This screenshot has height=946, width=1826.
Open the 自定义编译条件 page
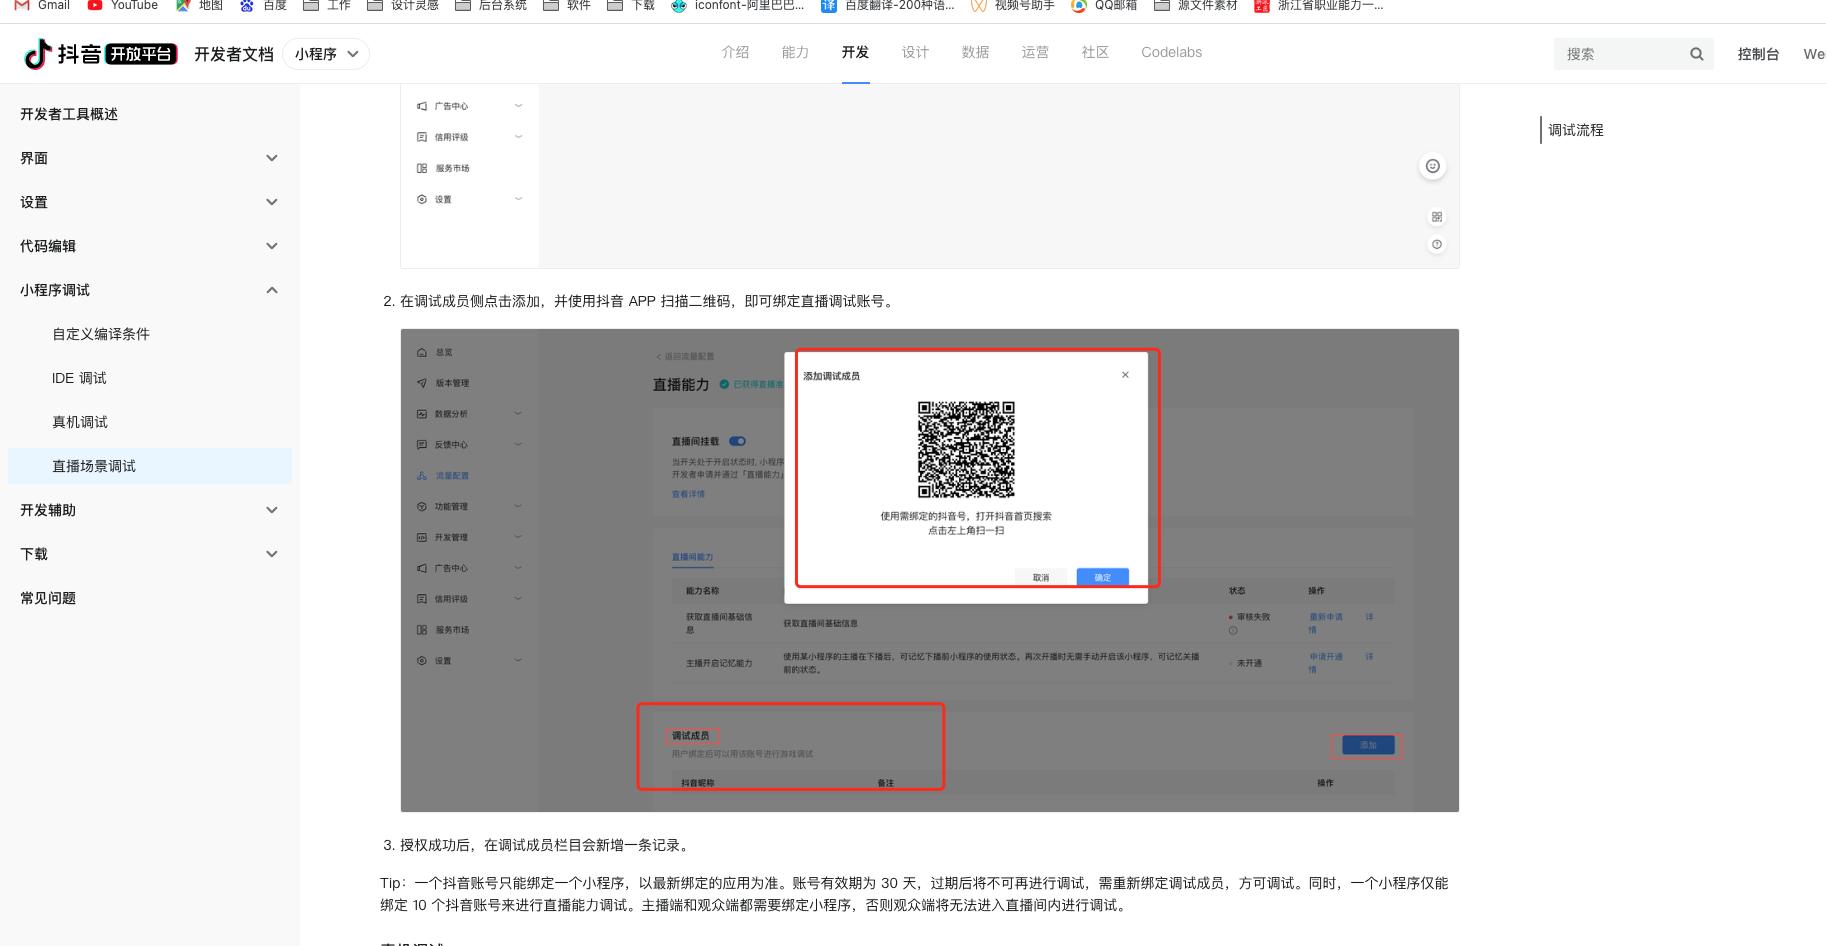(x=101, y=334)
